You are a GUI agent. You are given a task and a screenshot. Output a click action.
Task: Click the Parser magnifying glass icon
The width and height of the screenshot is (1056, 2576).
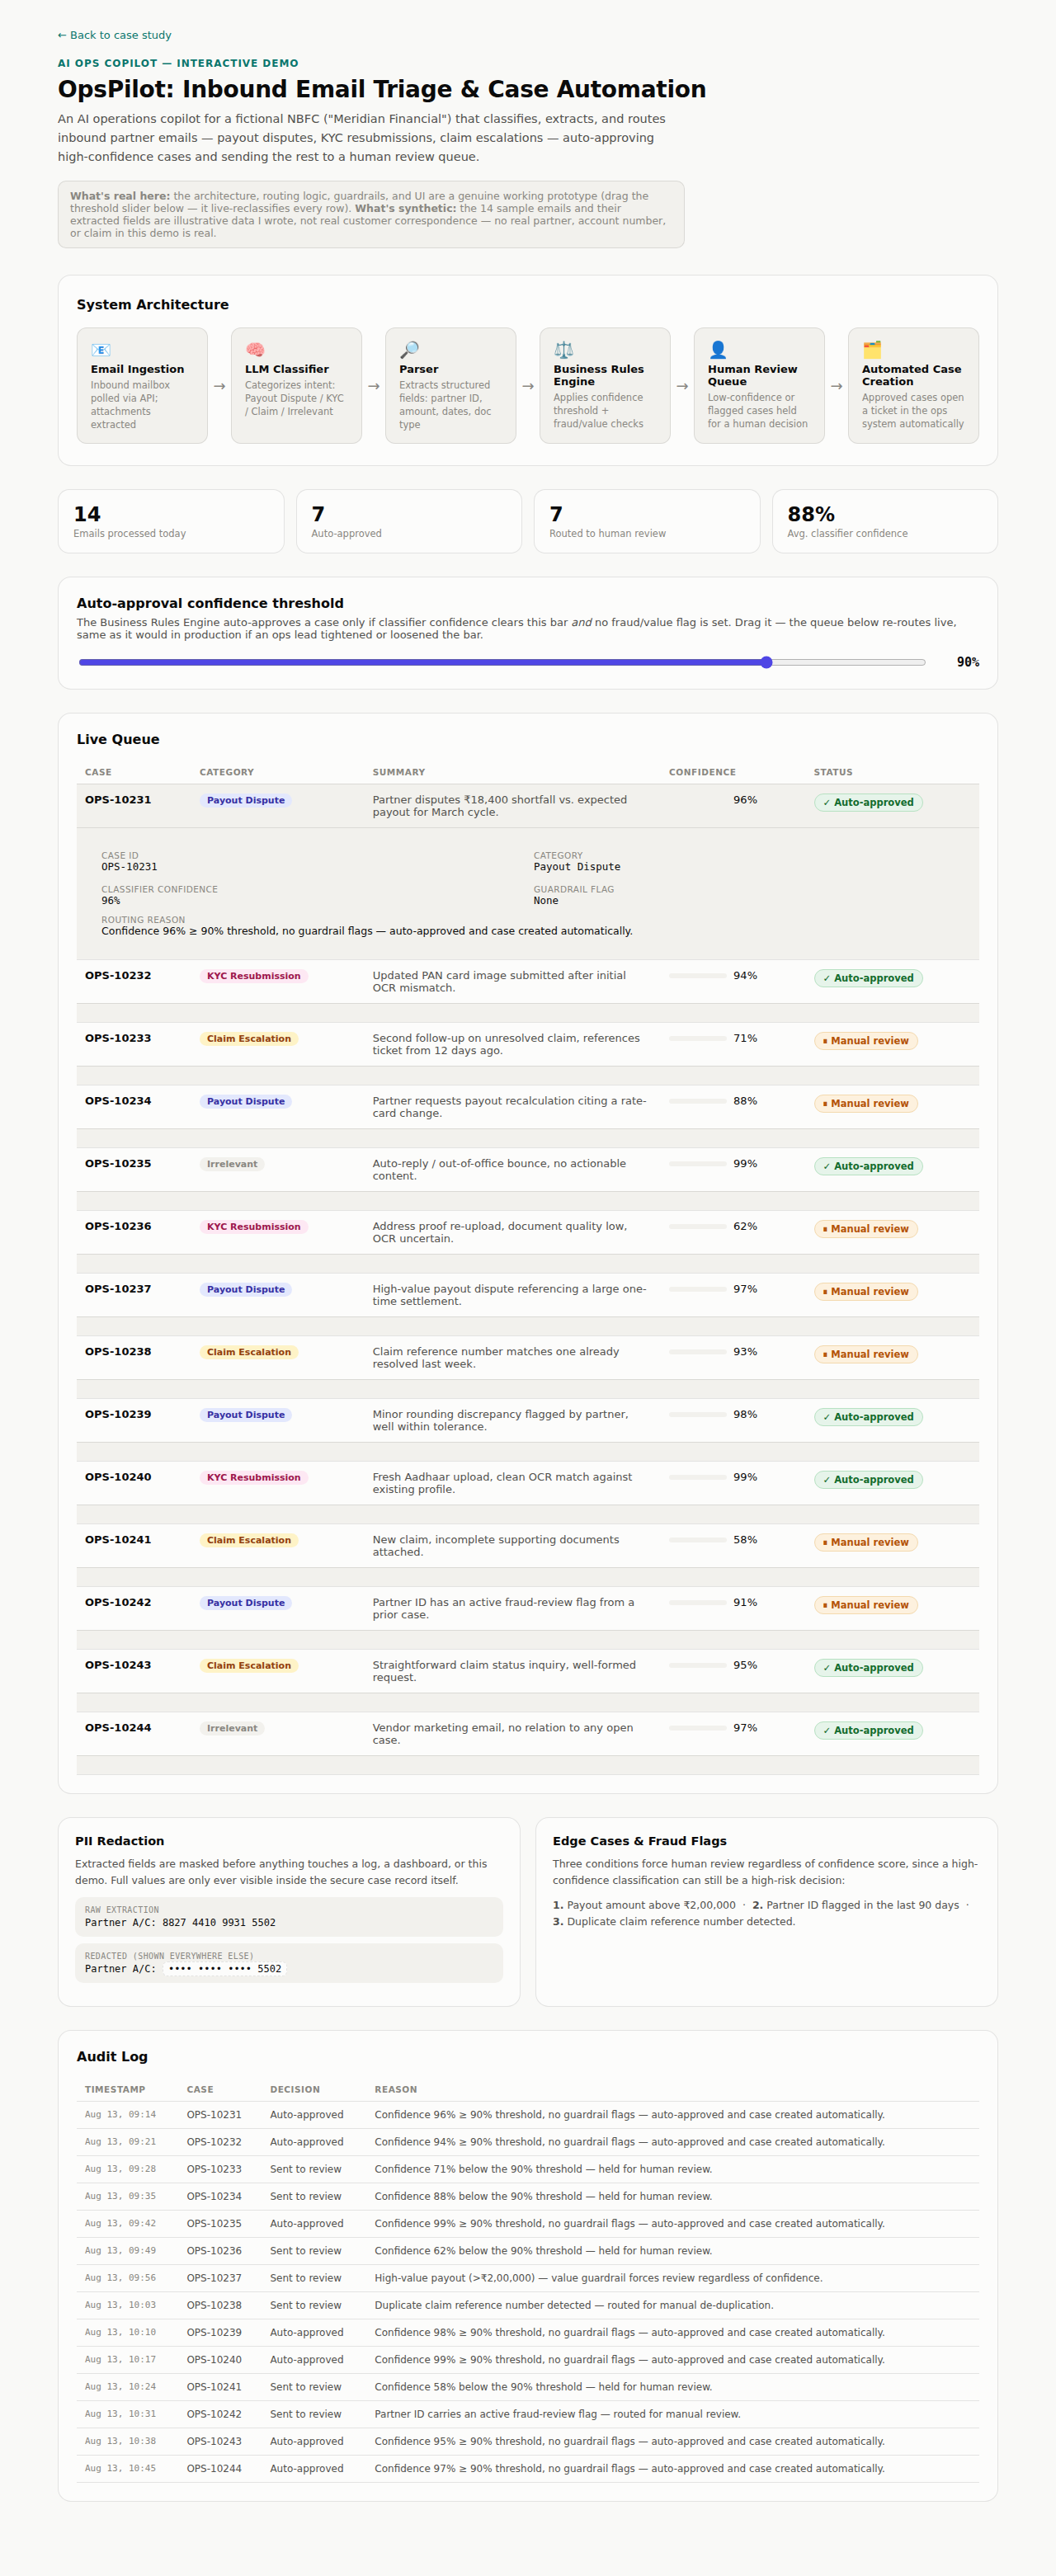tap(409, 350)
